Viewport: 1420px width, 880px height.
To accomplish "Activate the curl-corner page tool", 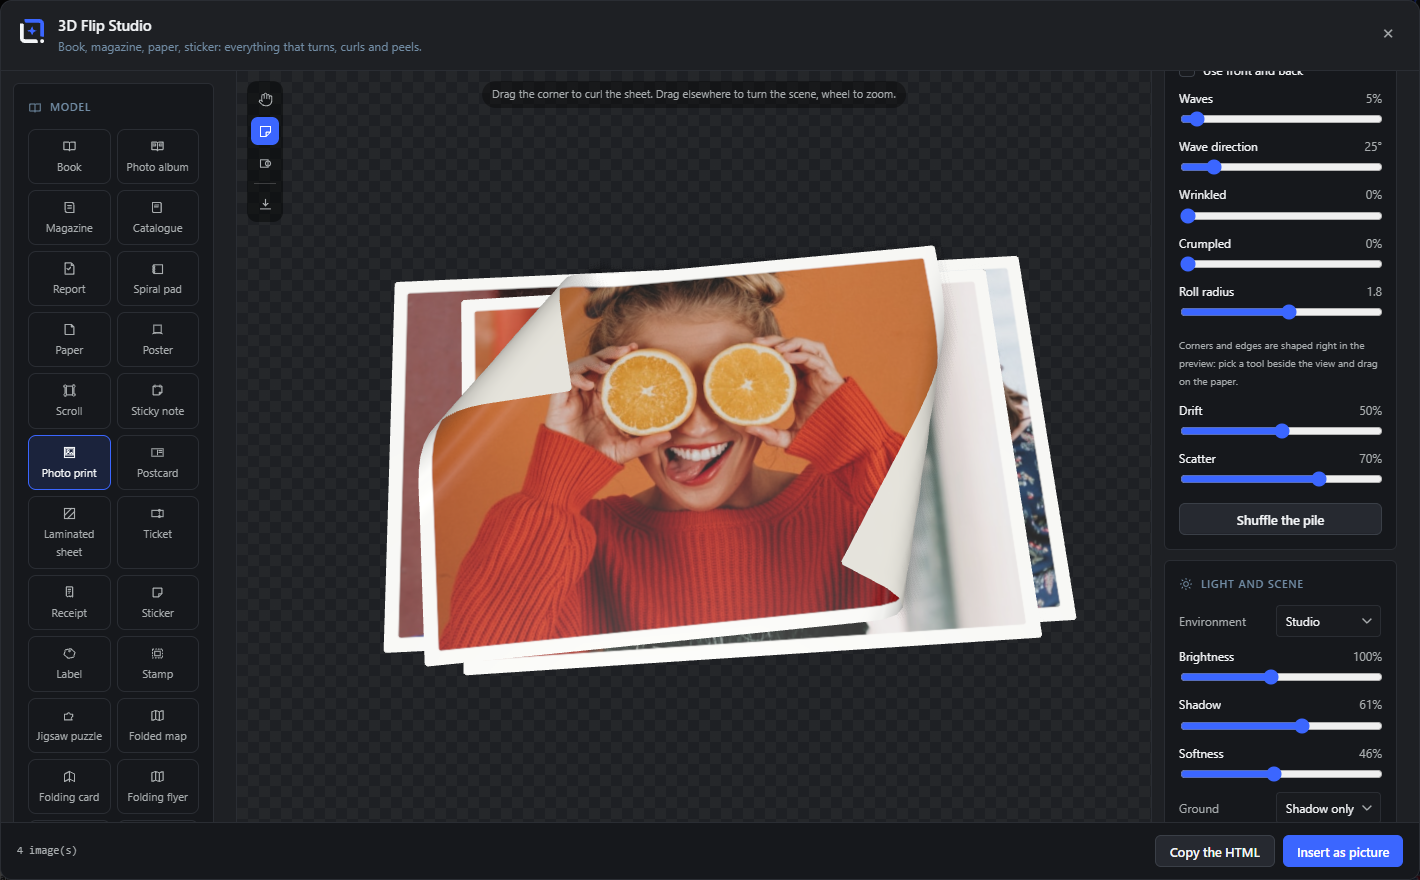I will coord(265,132).
